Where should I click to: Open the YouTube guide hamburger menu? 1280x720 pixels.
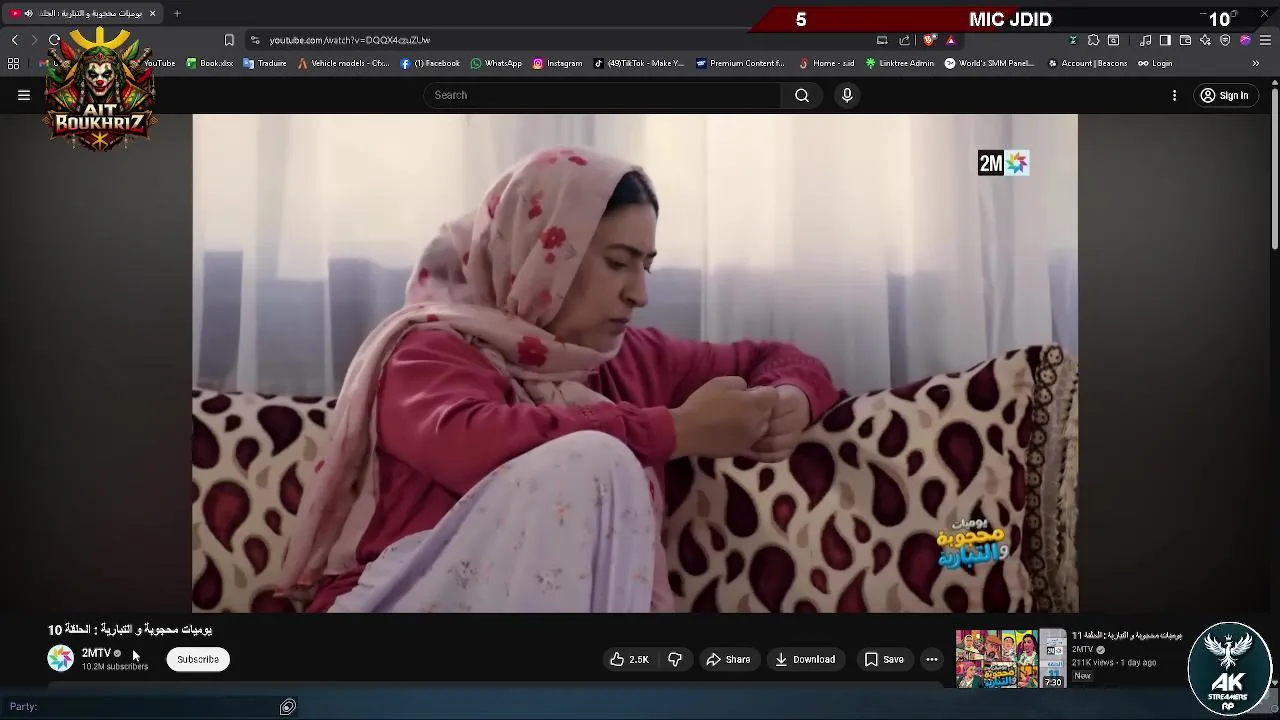point(24,95)
